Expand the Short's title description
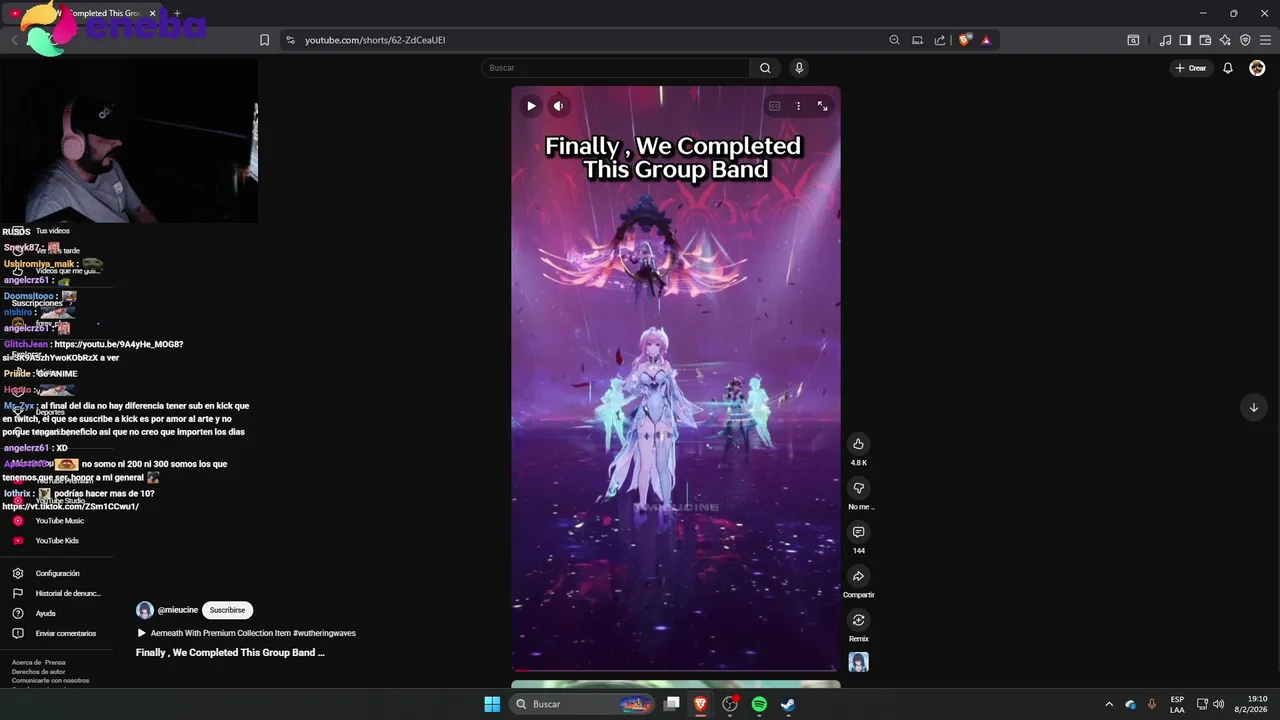The width and height of the screenshot is (1280, 720). coord(230,652)
